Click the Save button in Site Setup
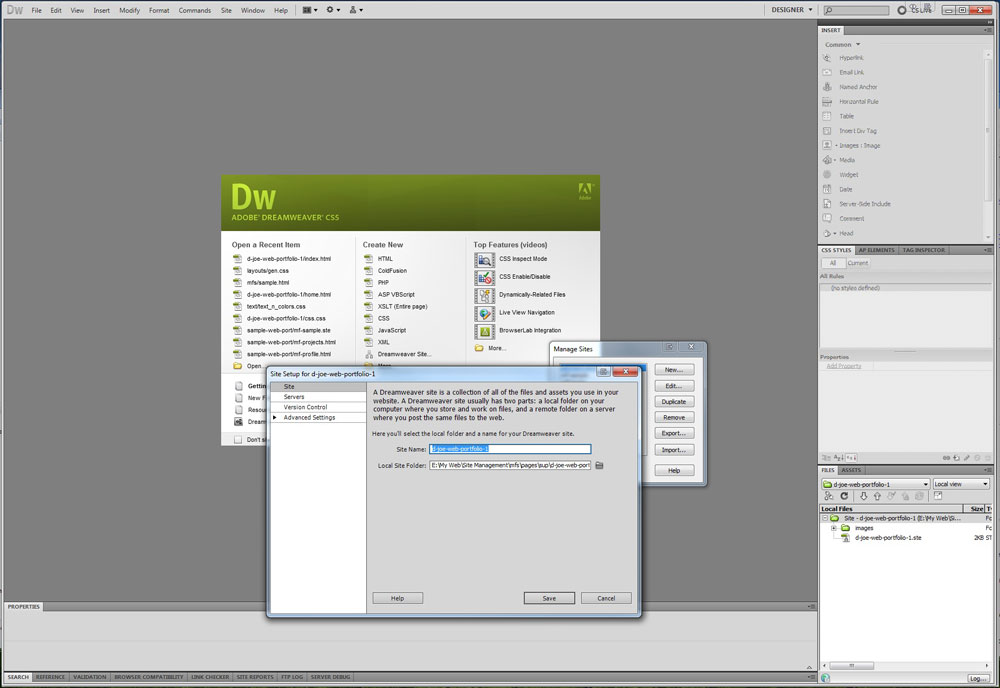 pyautogui.click(x=549, y=598)
